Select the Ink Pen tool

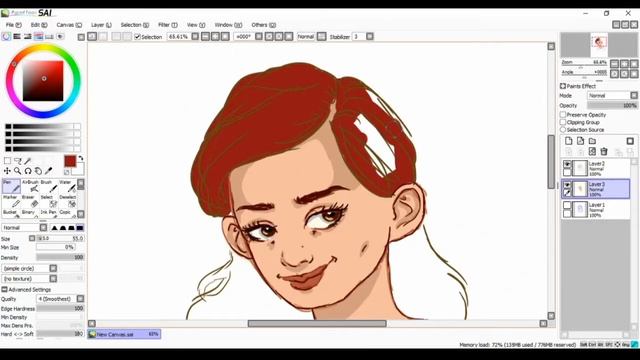pyautogui.click(x=48, y=213)
